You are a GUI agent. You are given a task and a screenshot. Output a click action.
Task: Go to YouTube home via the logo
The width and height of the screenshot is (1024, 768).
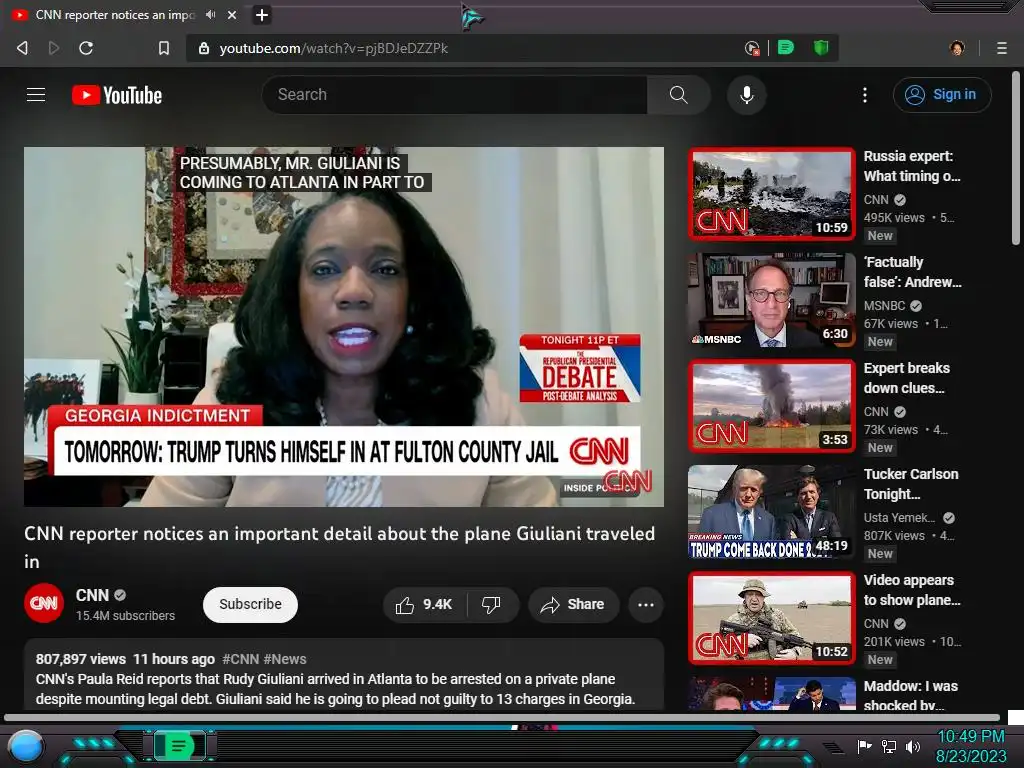117,95
